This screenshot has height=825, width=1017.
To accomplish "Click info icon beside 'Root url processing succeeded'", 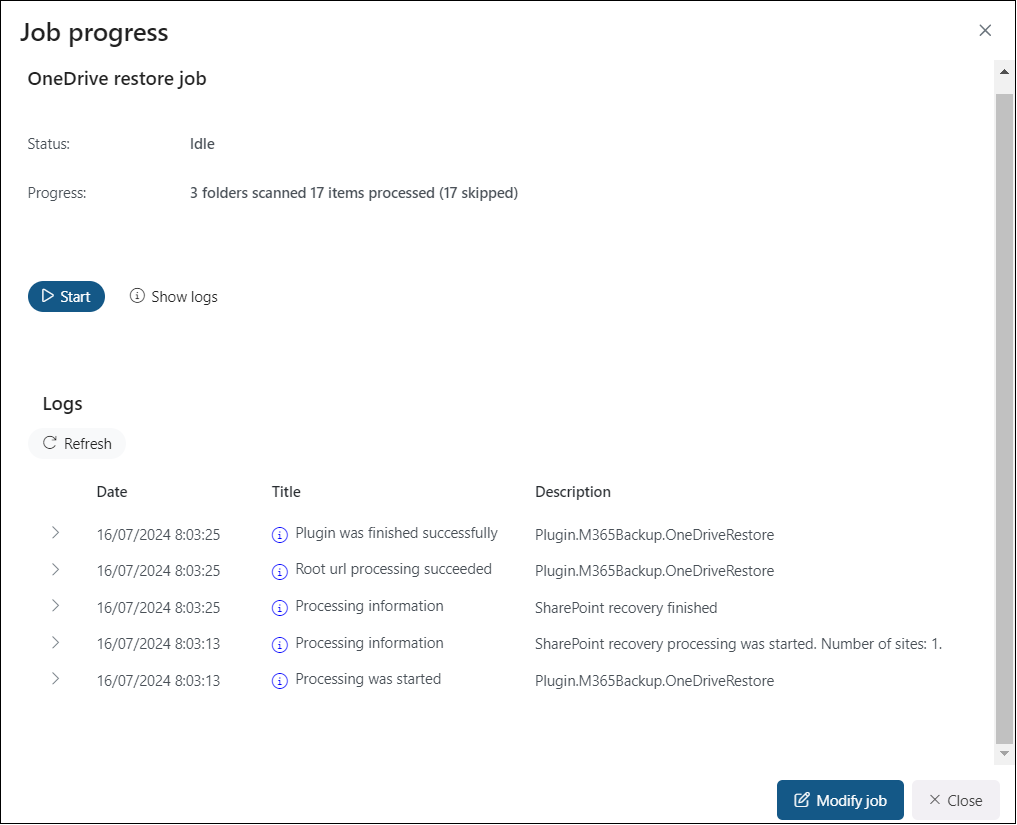I will [x=279, y=571].
